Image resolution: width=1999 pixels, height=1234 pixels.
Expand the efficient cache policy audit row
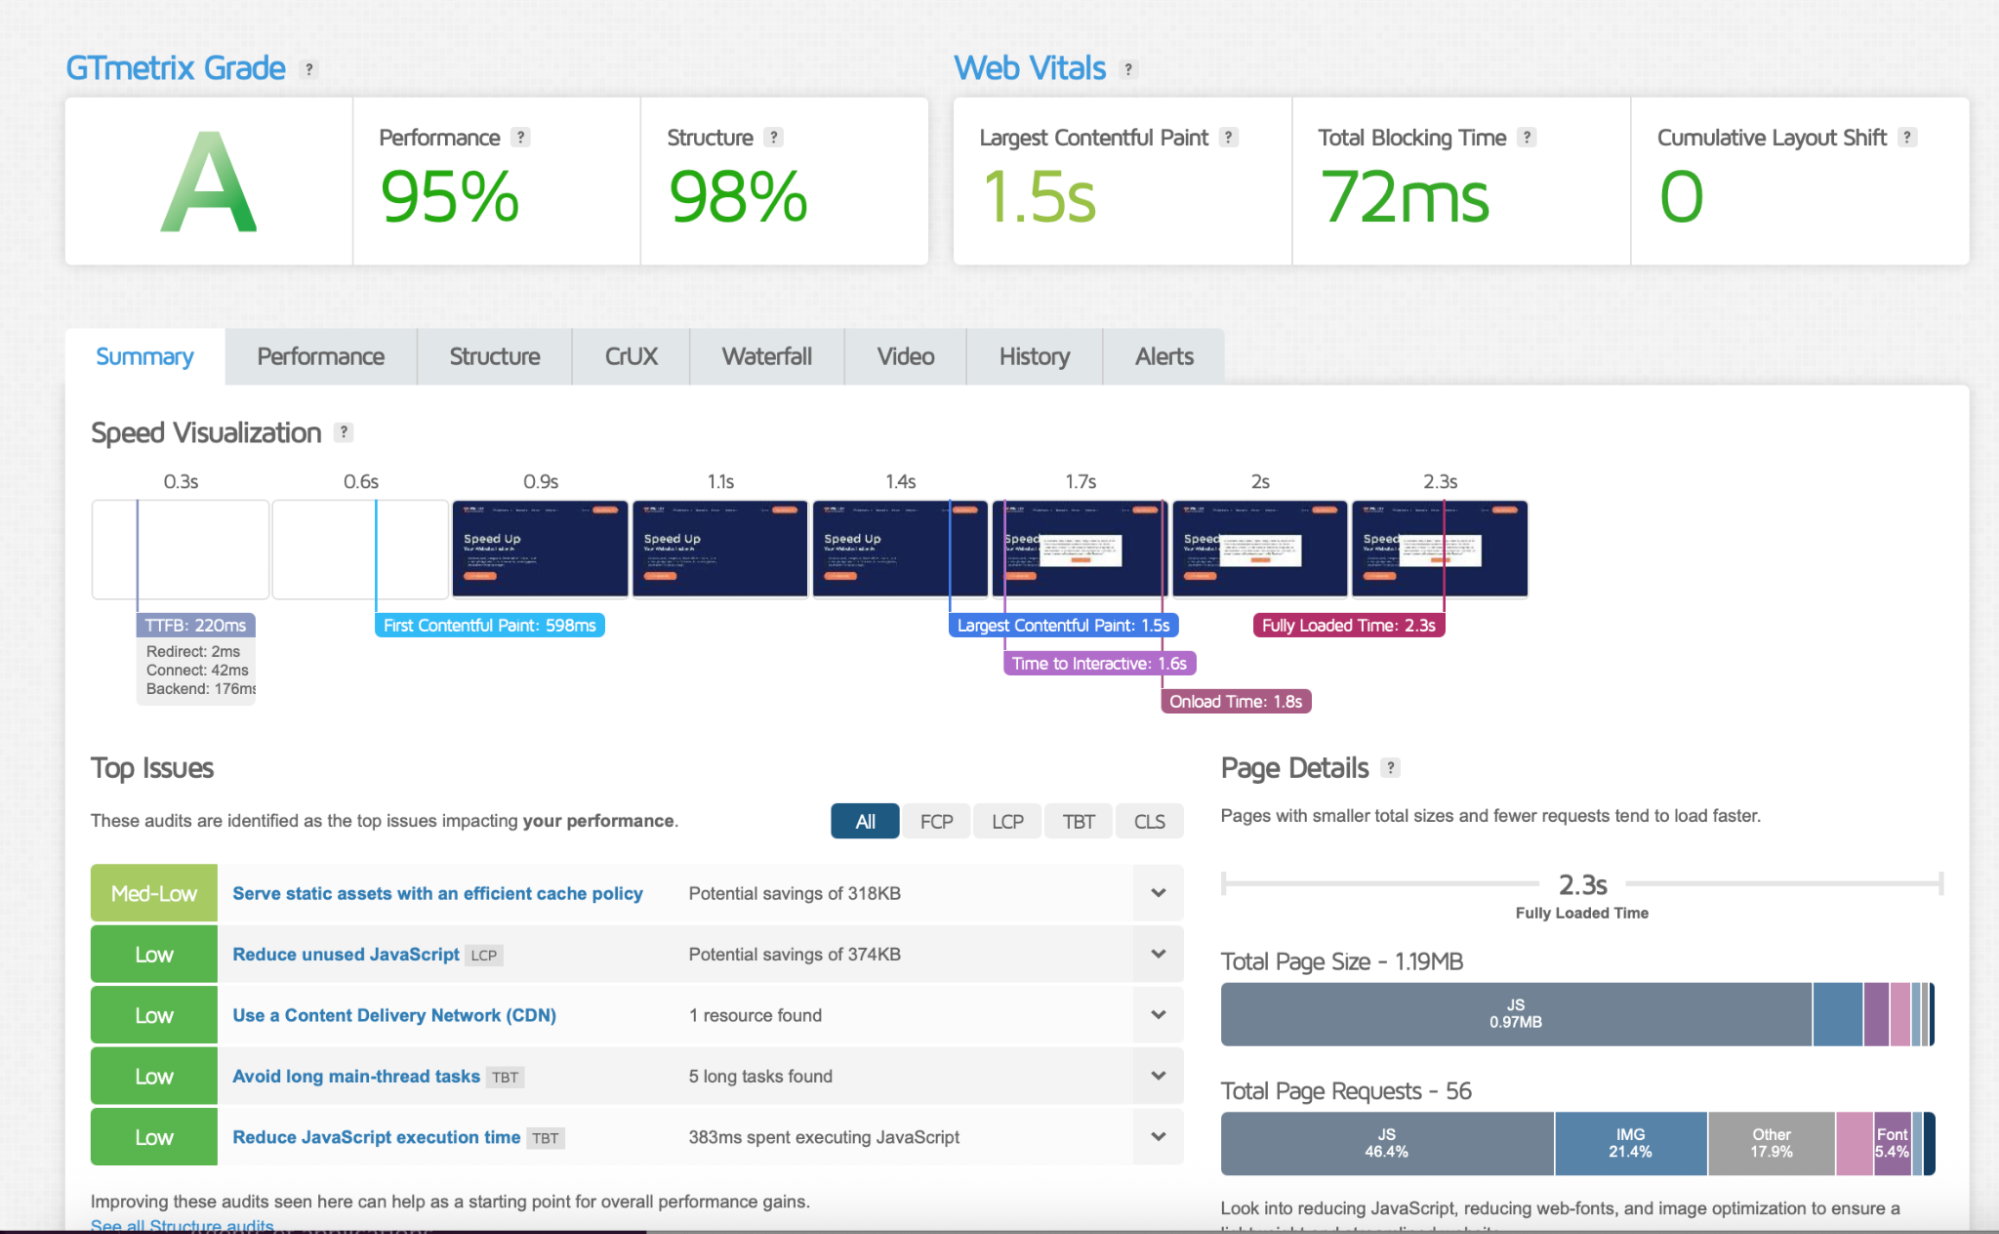point(1158,893)
